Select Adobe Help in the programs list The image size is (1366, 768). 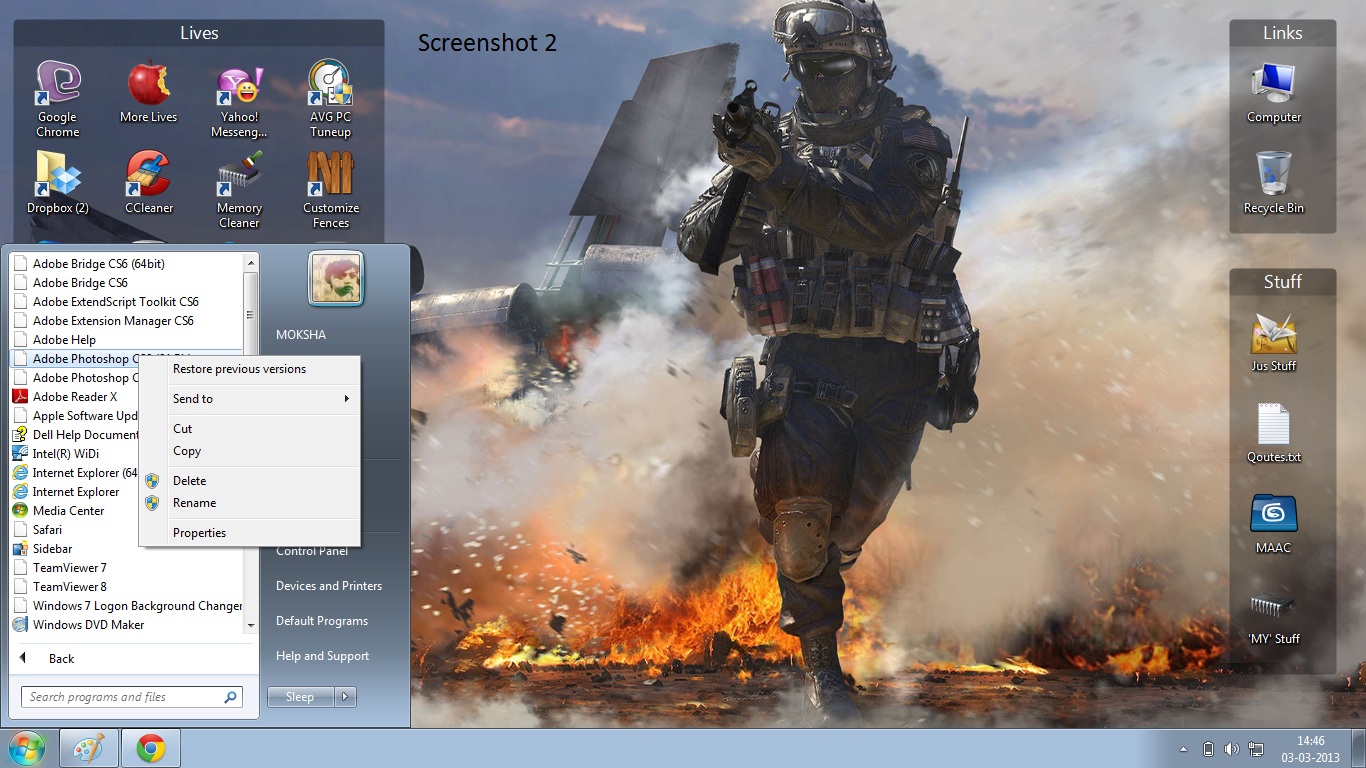[64, 340]
